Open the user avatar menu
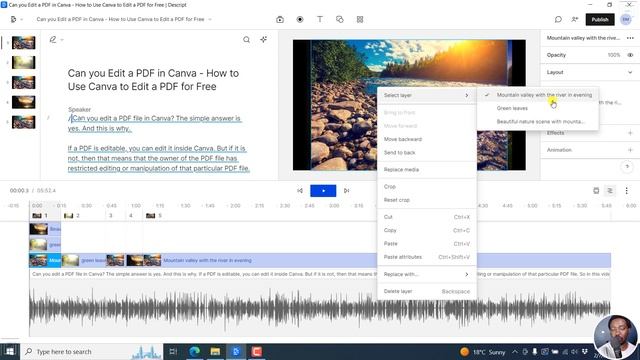 [626, 19]
